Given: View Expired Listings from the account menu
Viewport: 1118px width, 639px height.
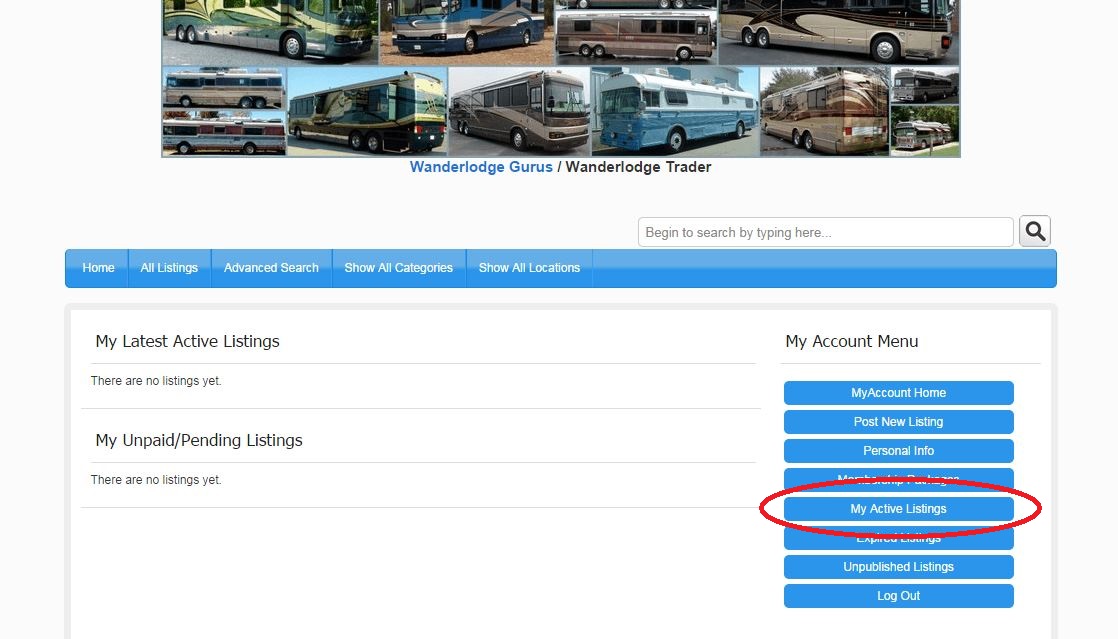Looking at the screenshot, I should pyautogui.click(x=898, y=540).
